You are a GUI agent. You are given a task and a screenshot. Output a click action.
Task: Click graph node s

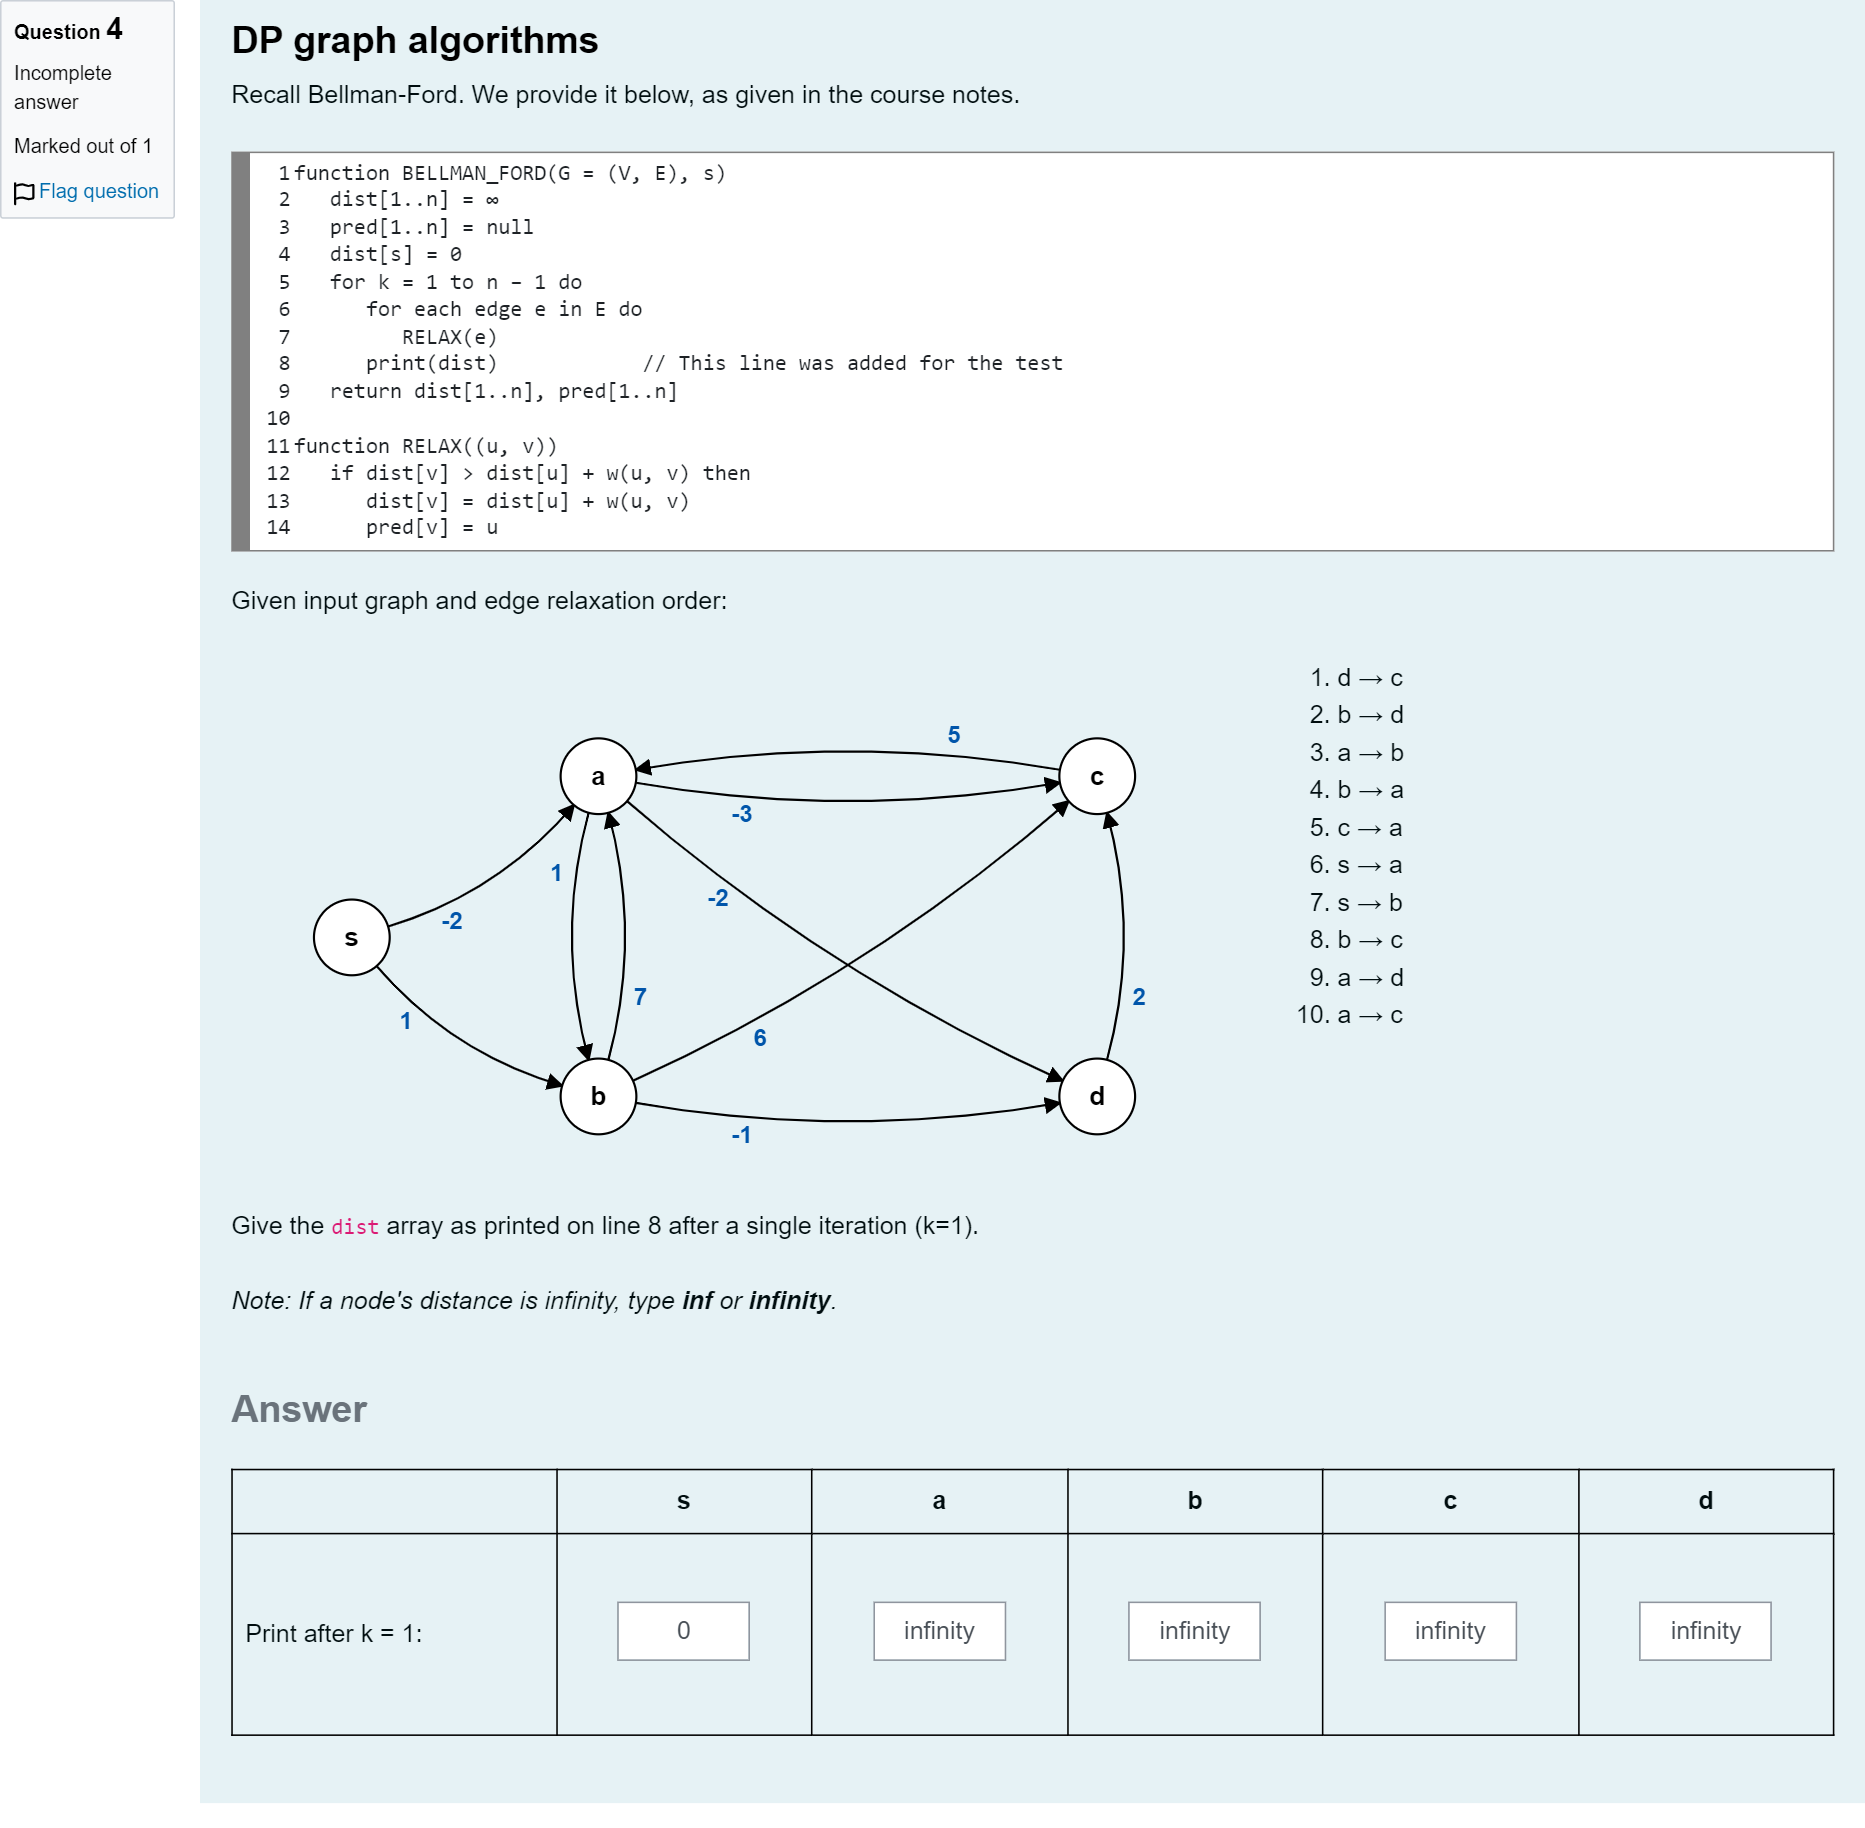(351, 937)
